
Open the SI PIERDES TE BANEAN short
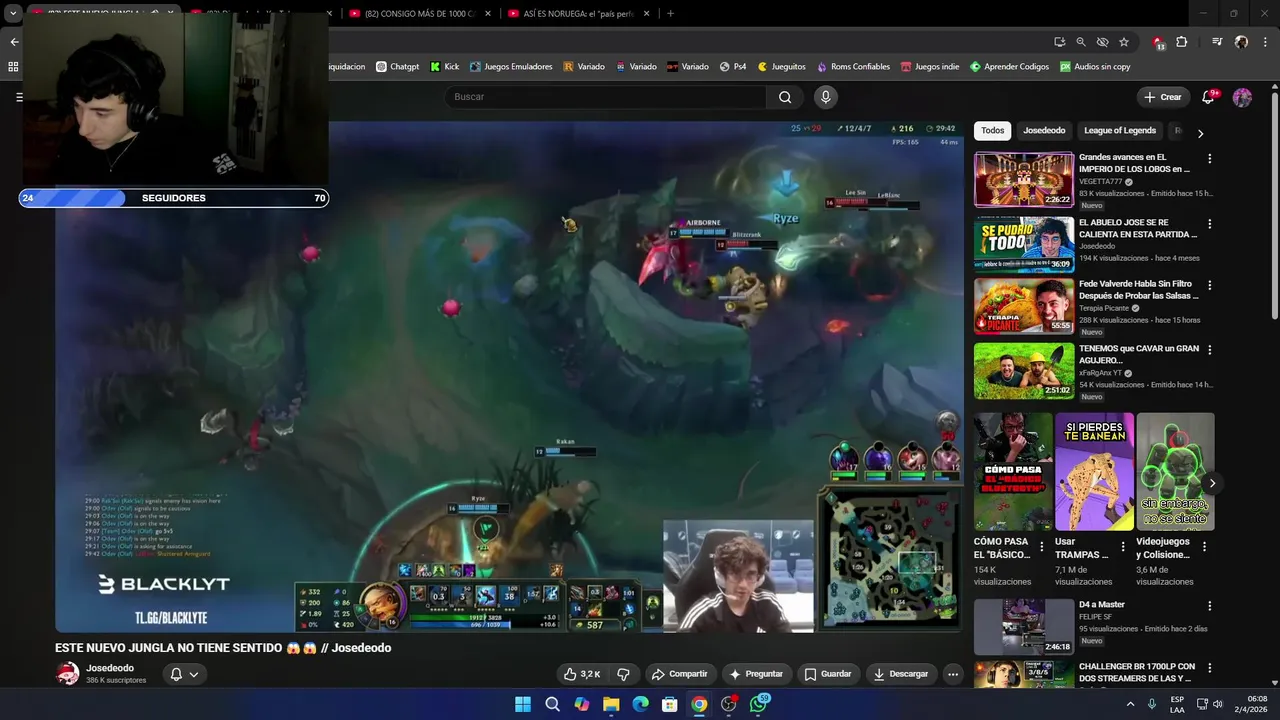[1094, 472]
